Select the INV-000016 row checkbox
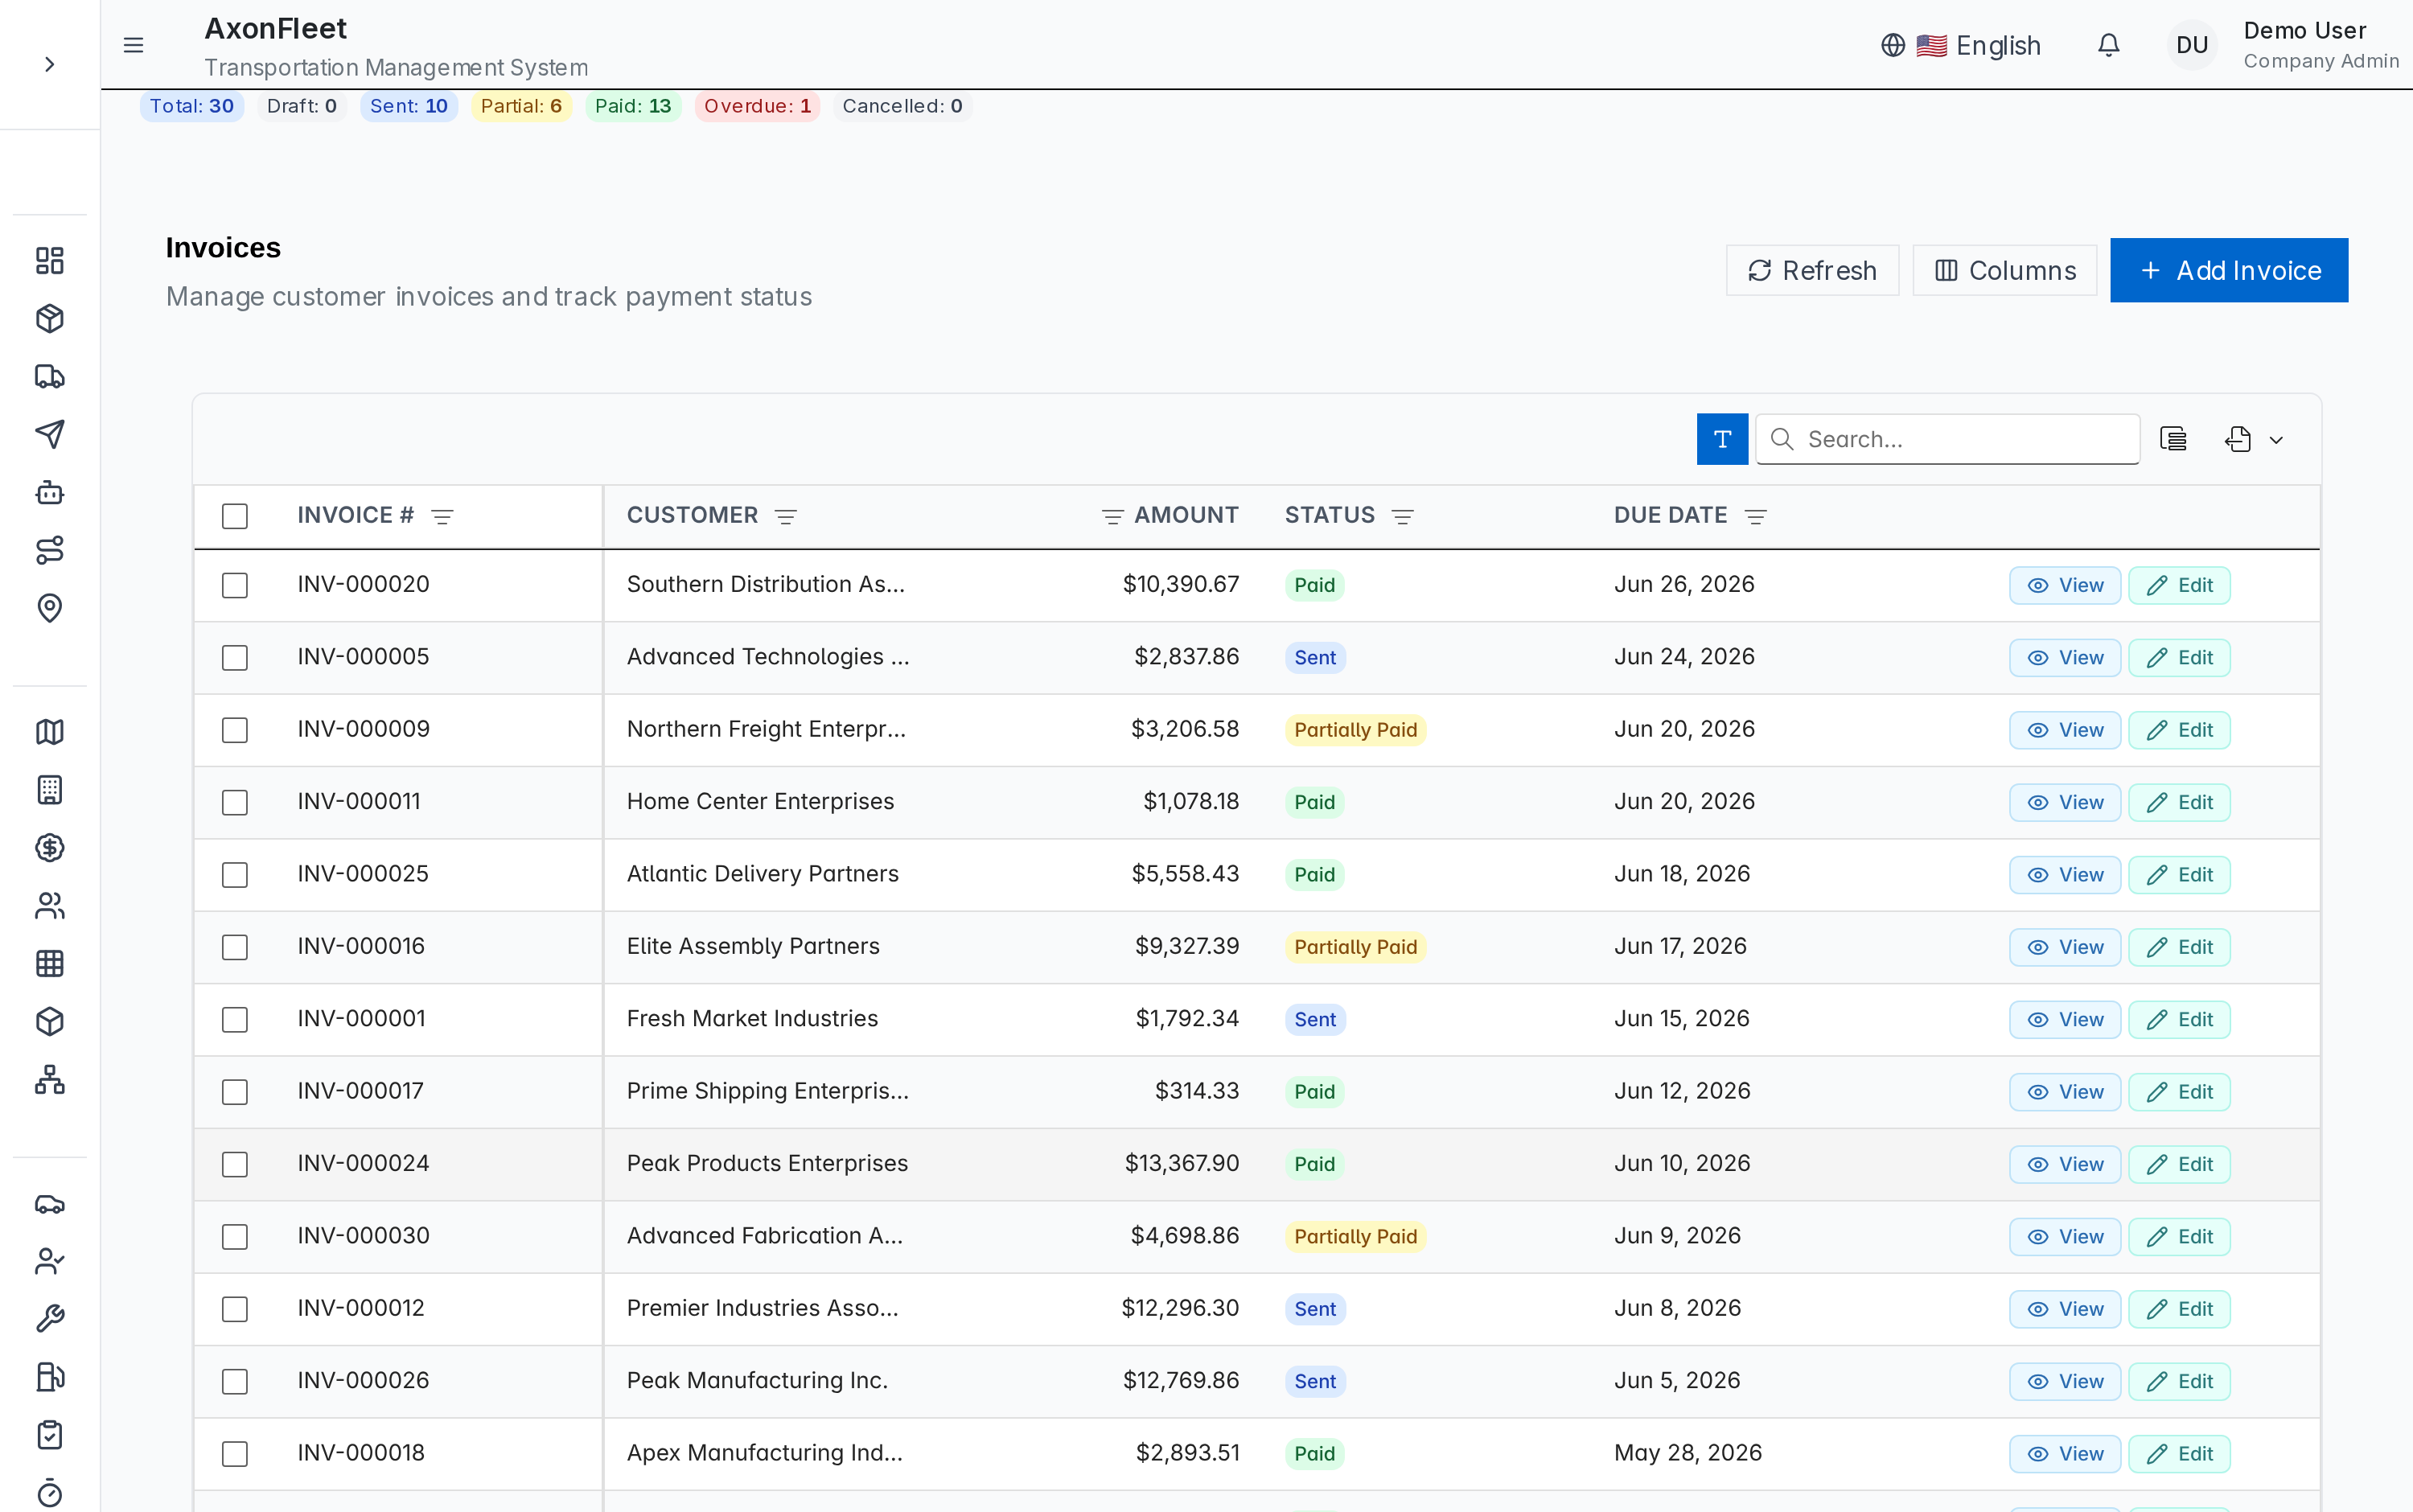Image resolution: width=2413 pixels, height=1512 pixels. point(235,947)
